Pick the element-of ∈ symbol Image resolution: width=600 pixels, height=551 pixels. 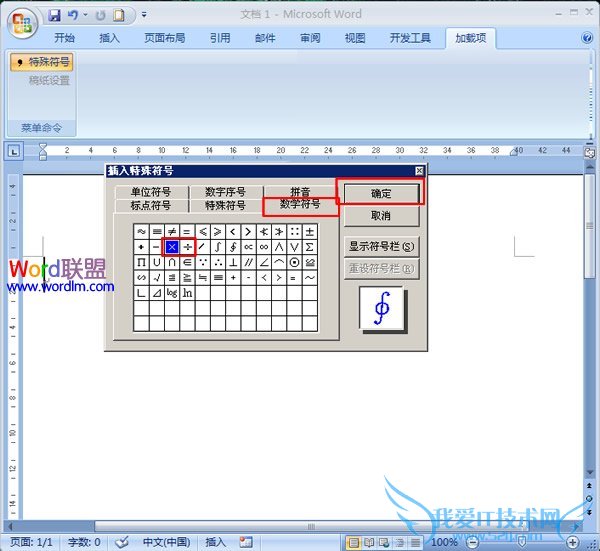(188, 262)
